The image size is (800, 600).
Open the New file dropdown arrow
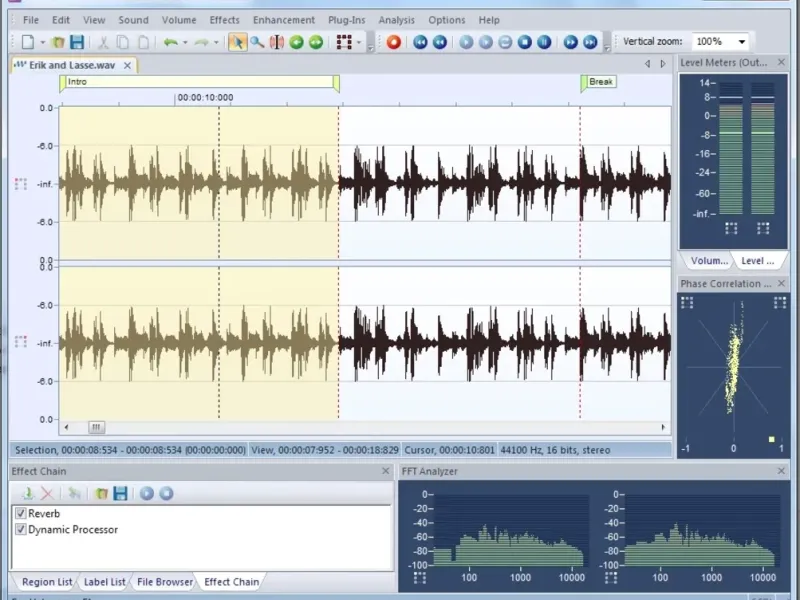pos(42,42)
